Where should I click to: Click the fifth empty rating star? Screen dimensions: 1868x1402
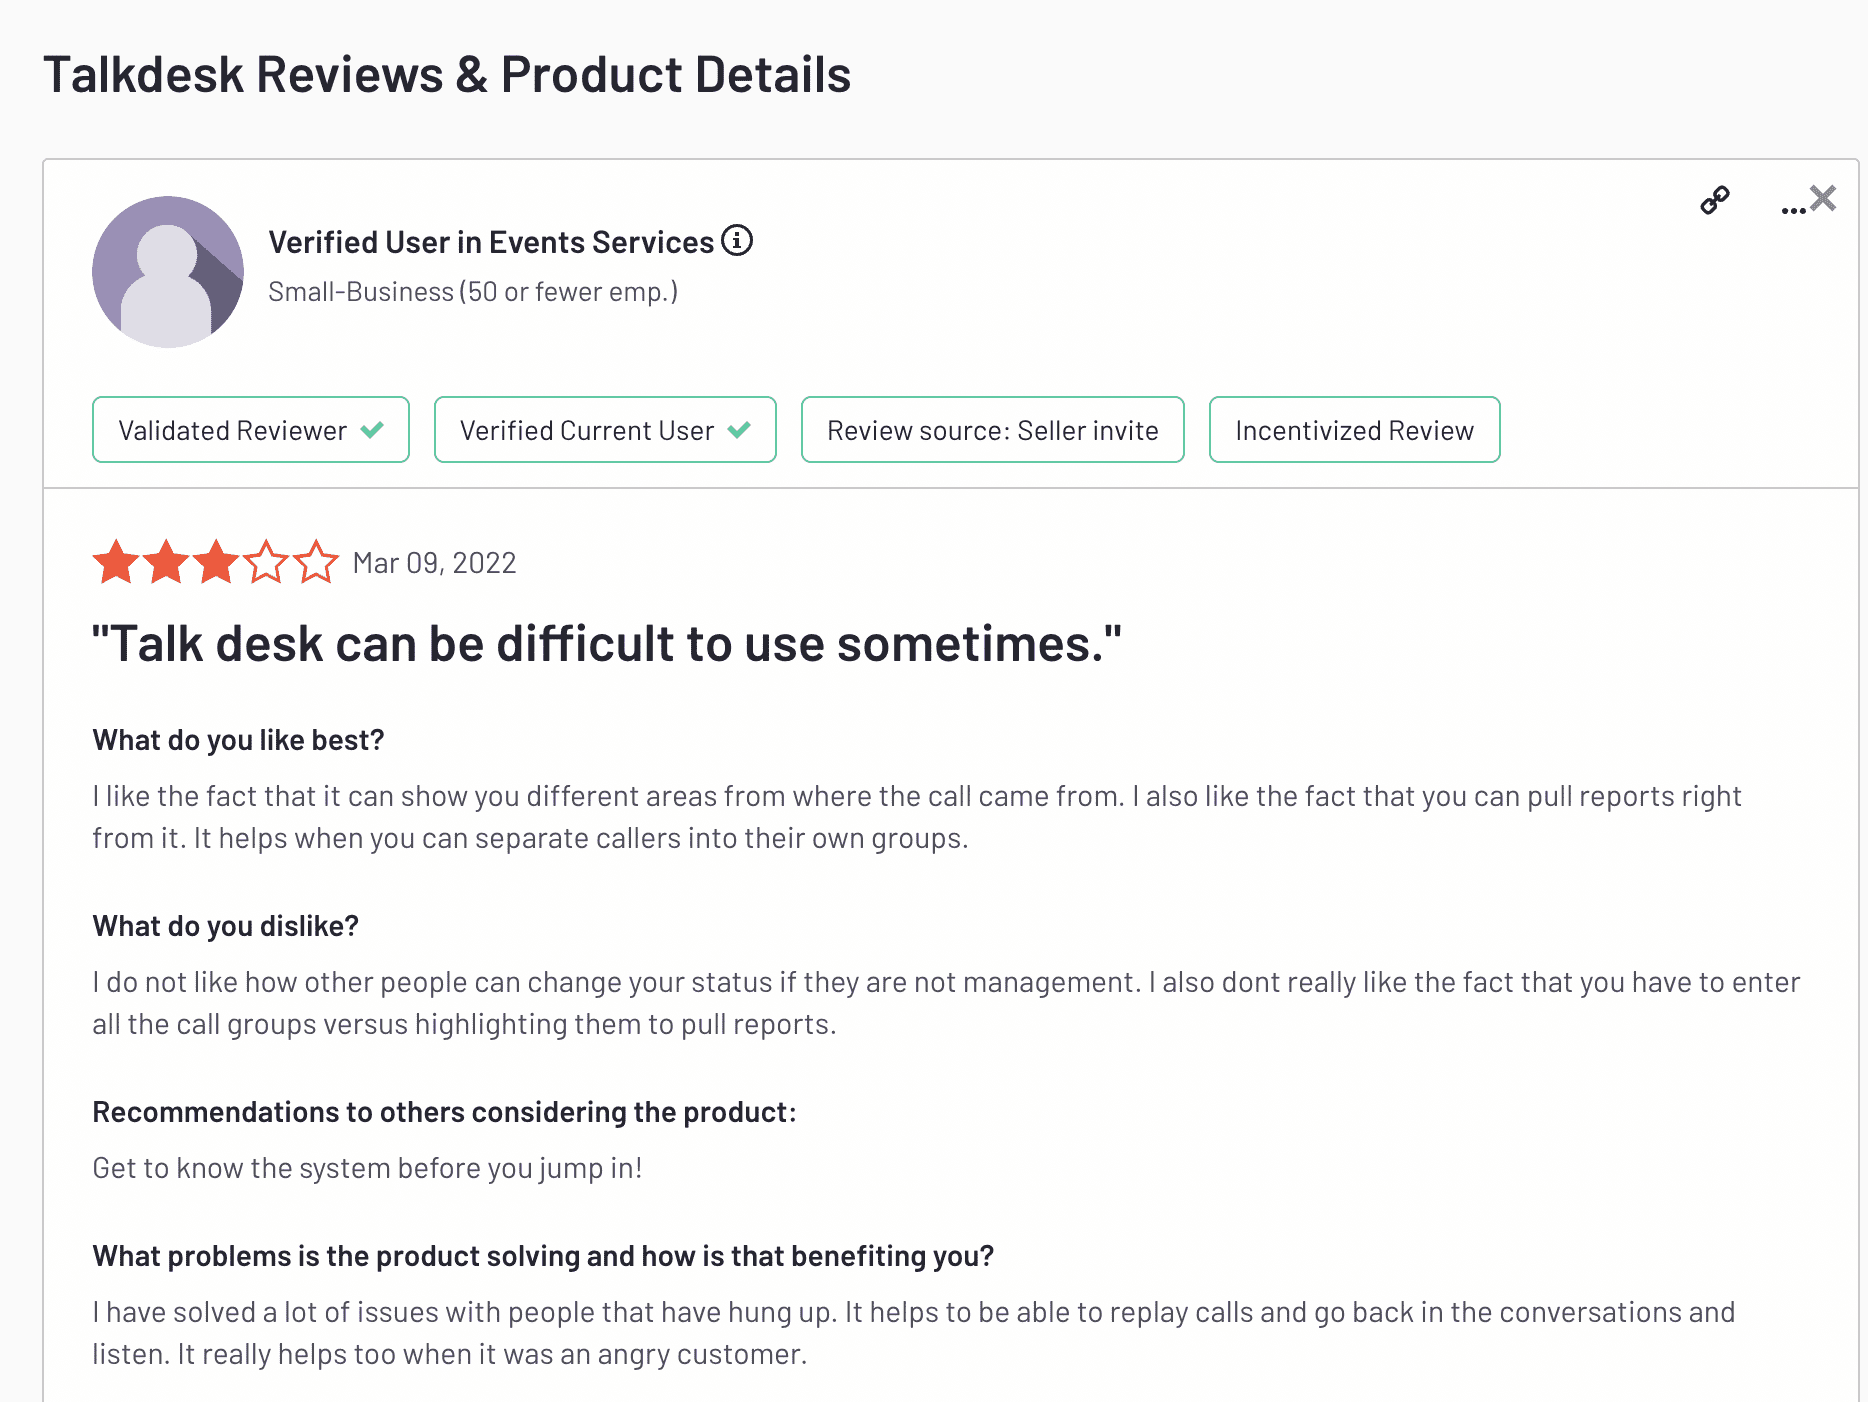(316, 562)
